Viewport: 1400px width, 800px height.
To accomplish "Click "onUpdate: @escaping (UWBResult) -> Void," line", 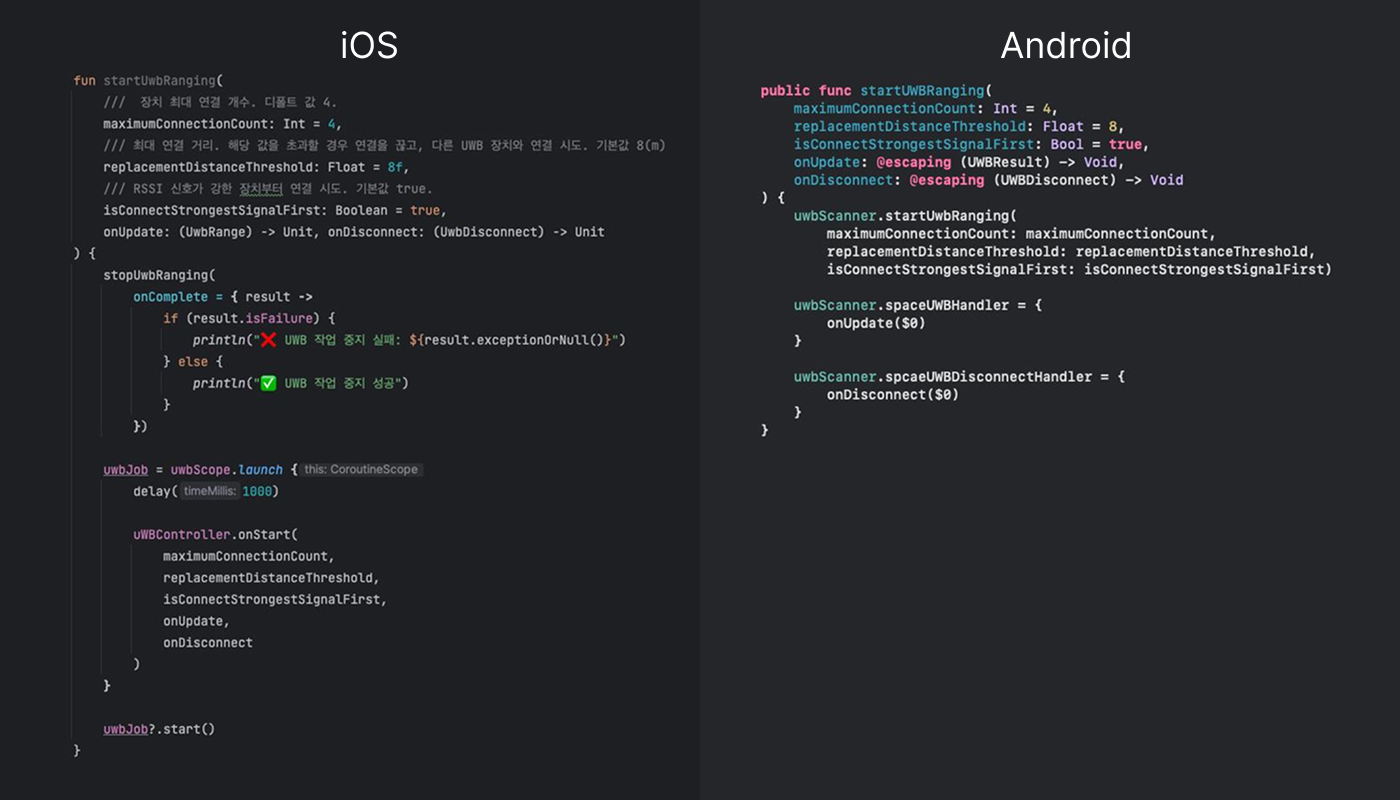I will point(959,163).
